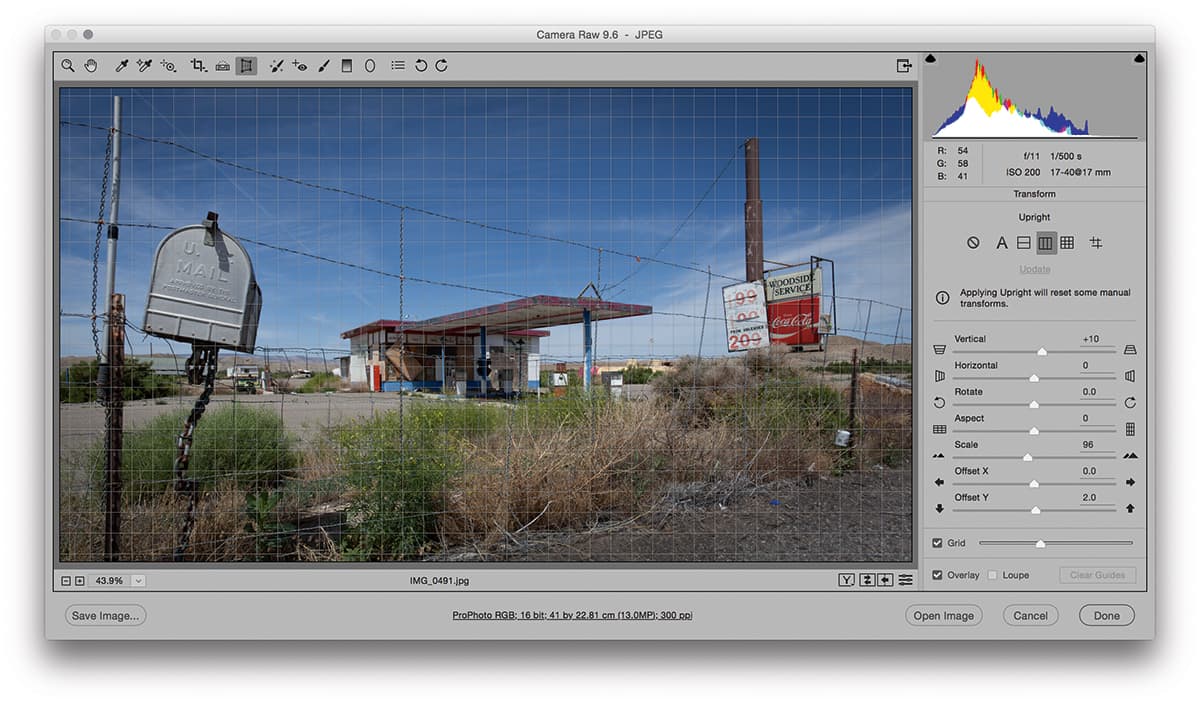Select the Red Eye Removal tool
This screenshot has width=1200, height=704.
pos(300,66)
